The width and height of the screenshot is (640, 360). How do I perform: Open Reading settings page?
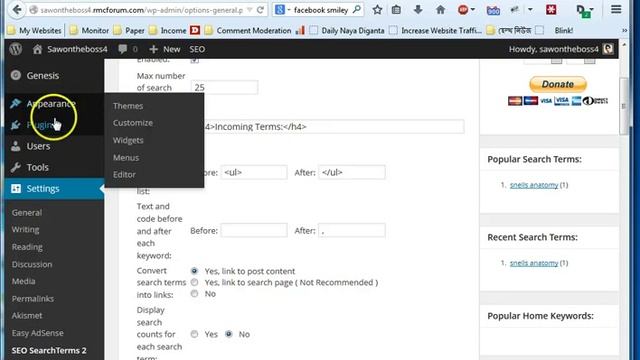coord(27,247)
